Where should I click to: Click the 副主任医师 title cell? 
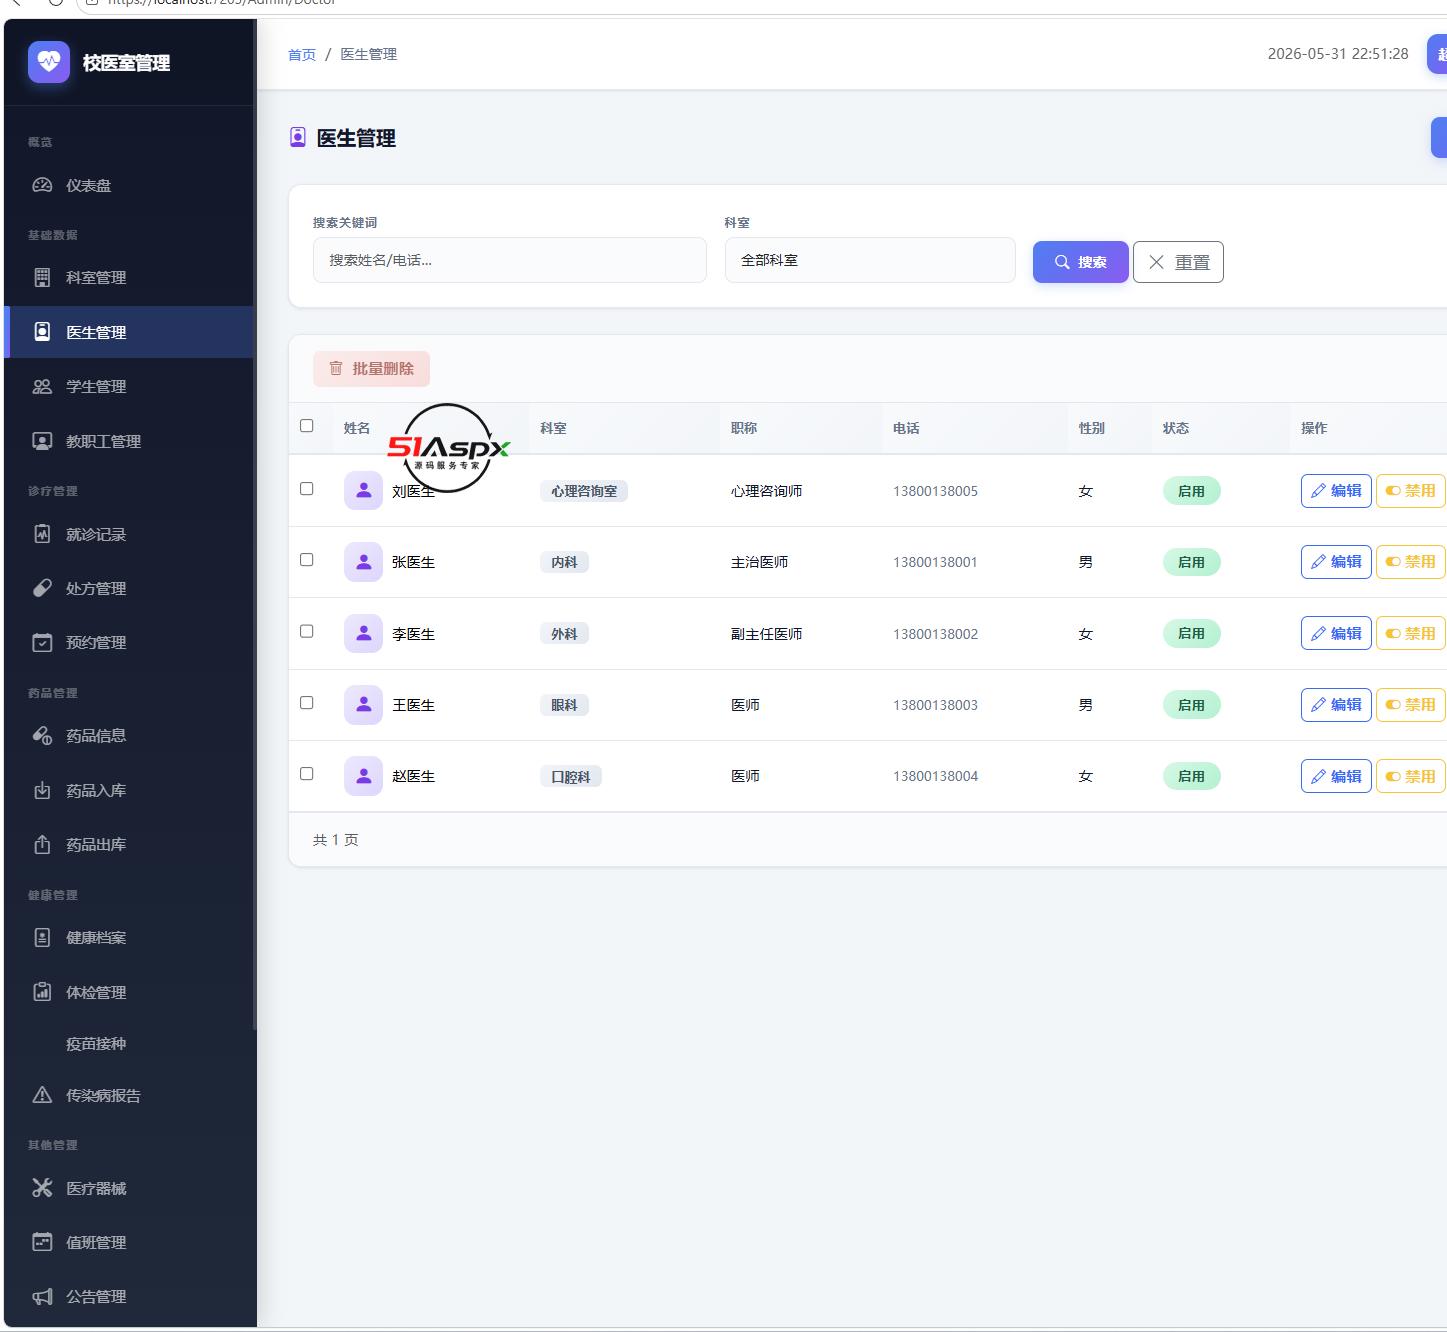point(766,634)
